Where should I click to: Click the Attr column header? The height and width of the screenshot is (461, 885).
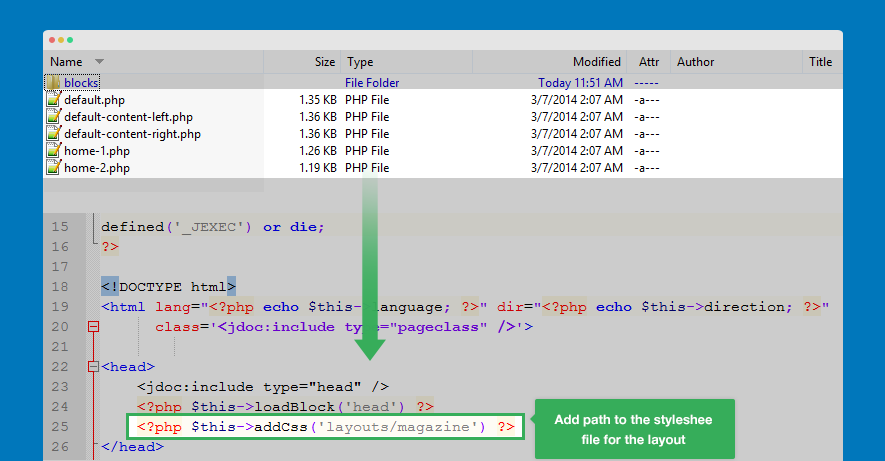(647, 62)
